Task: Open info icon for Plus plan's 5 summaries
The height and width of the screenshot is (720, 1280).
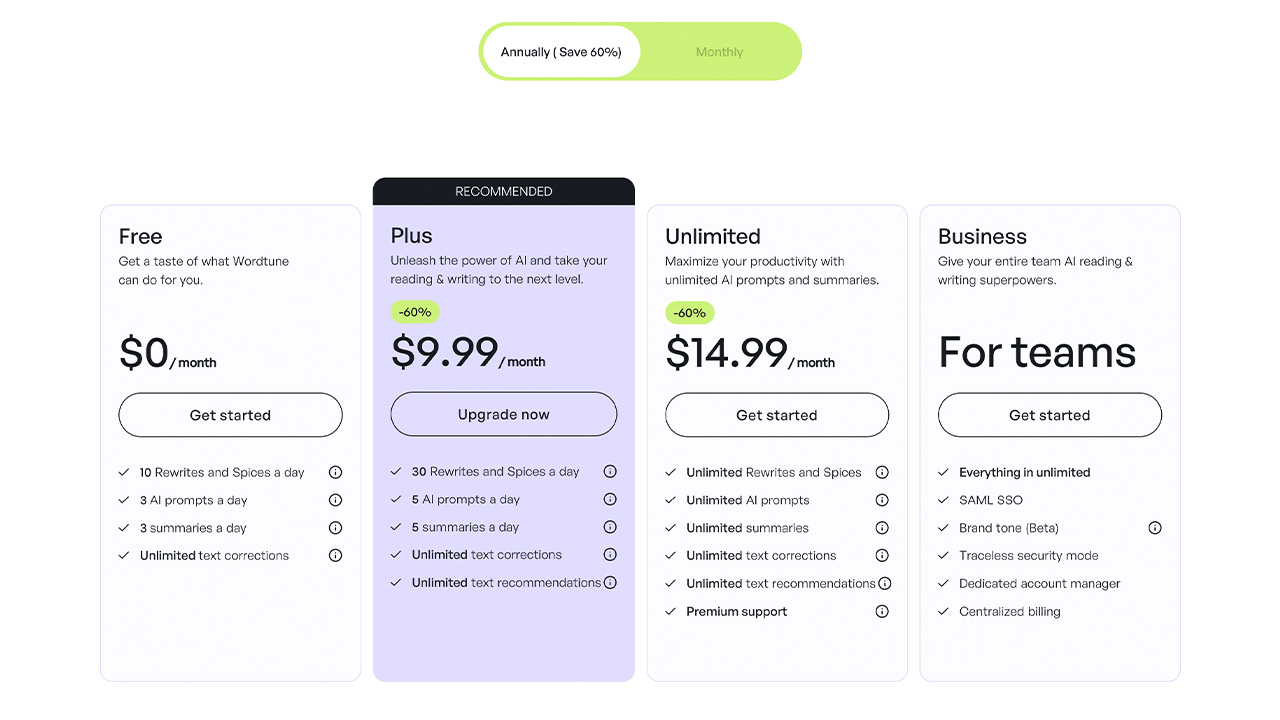Action: (610, 527)
